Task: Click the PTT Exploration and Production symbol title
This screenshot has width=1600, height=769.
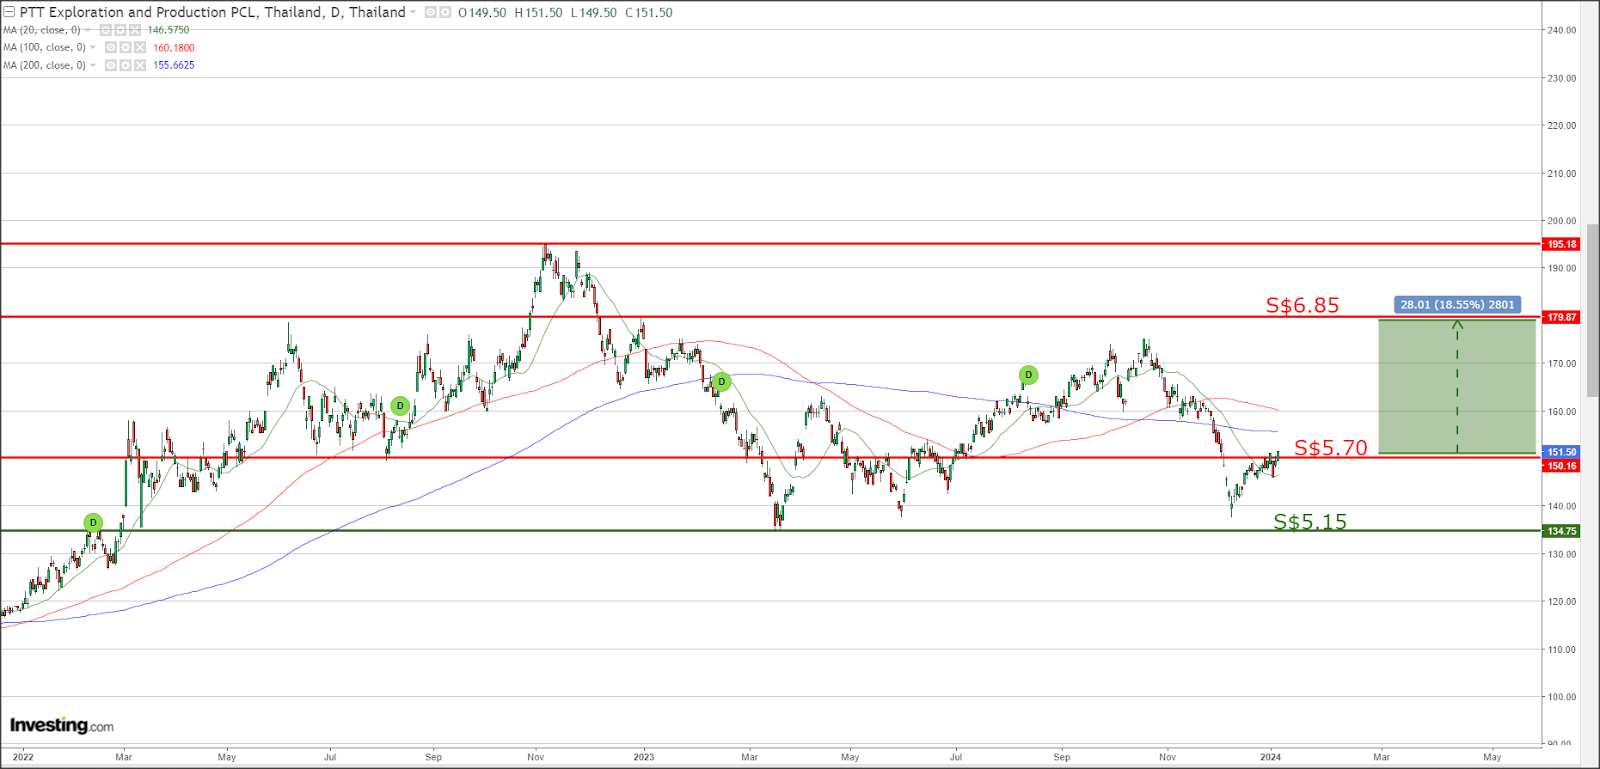Action: tap(213, 13)
